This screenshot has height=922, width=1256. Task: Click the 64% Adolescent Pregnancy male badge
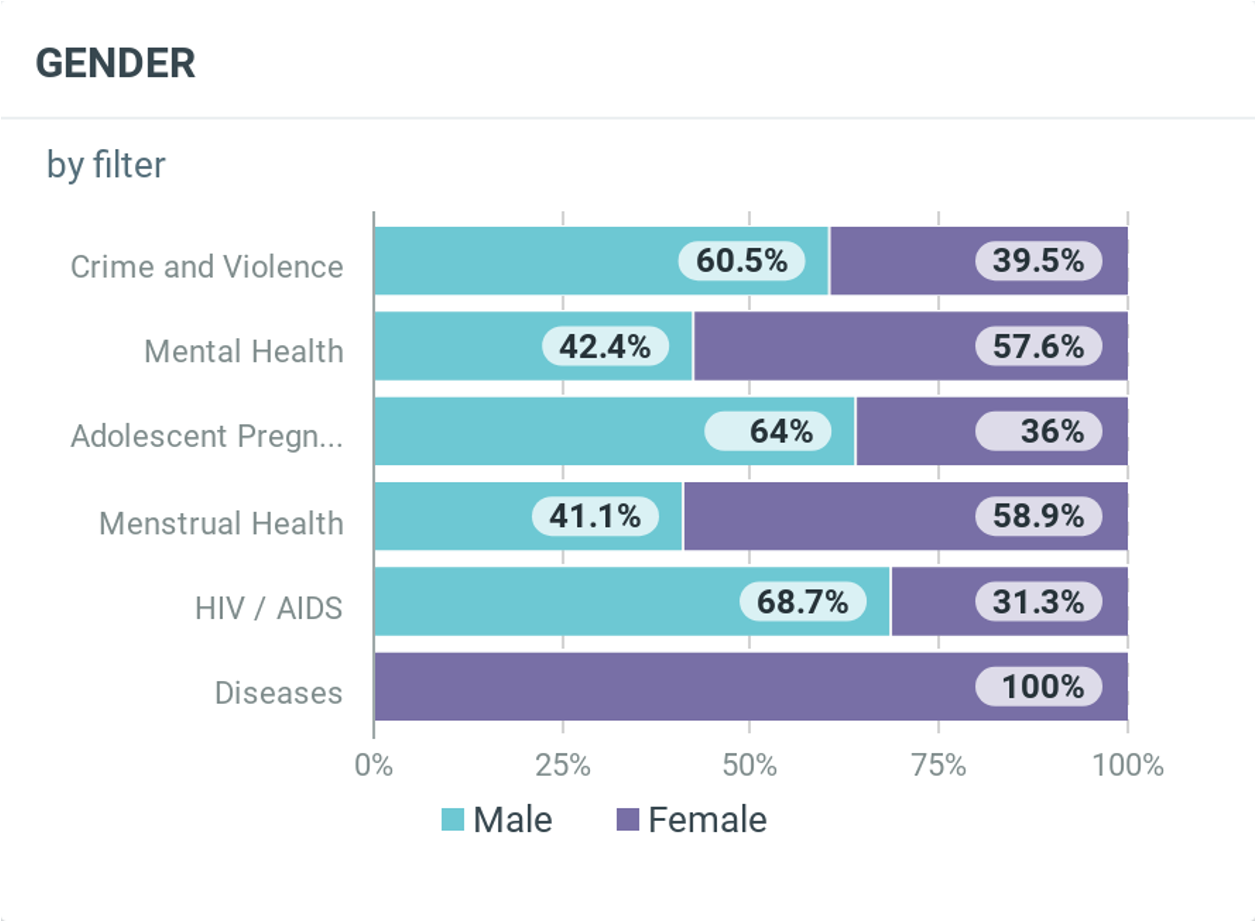click(767, 432)
